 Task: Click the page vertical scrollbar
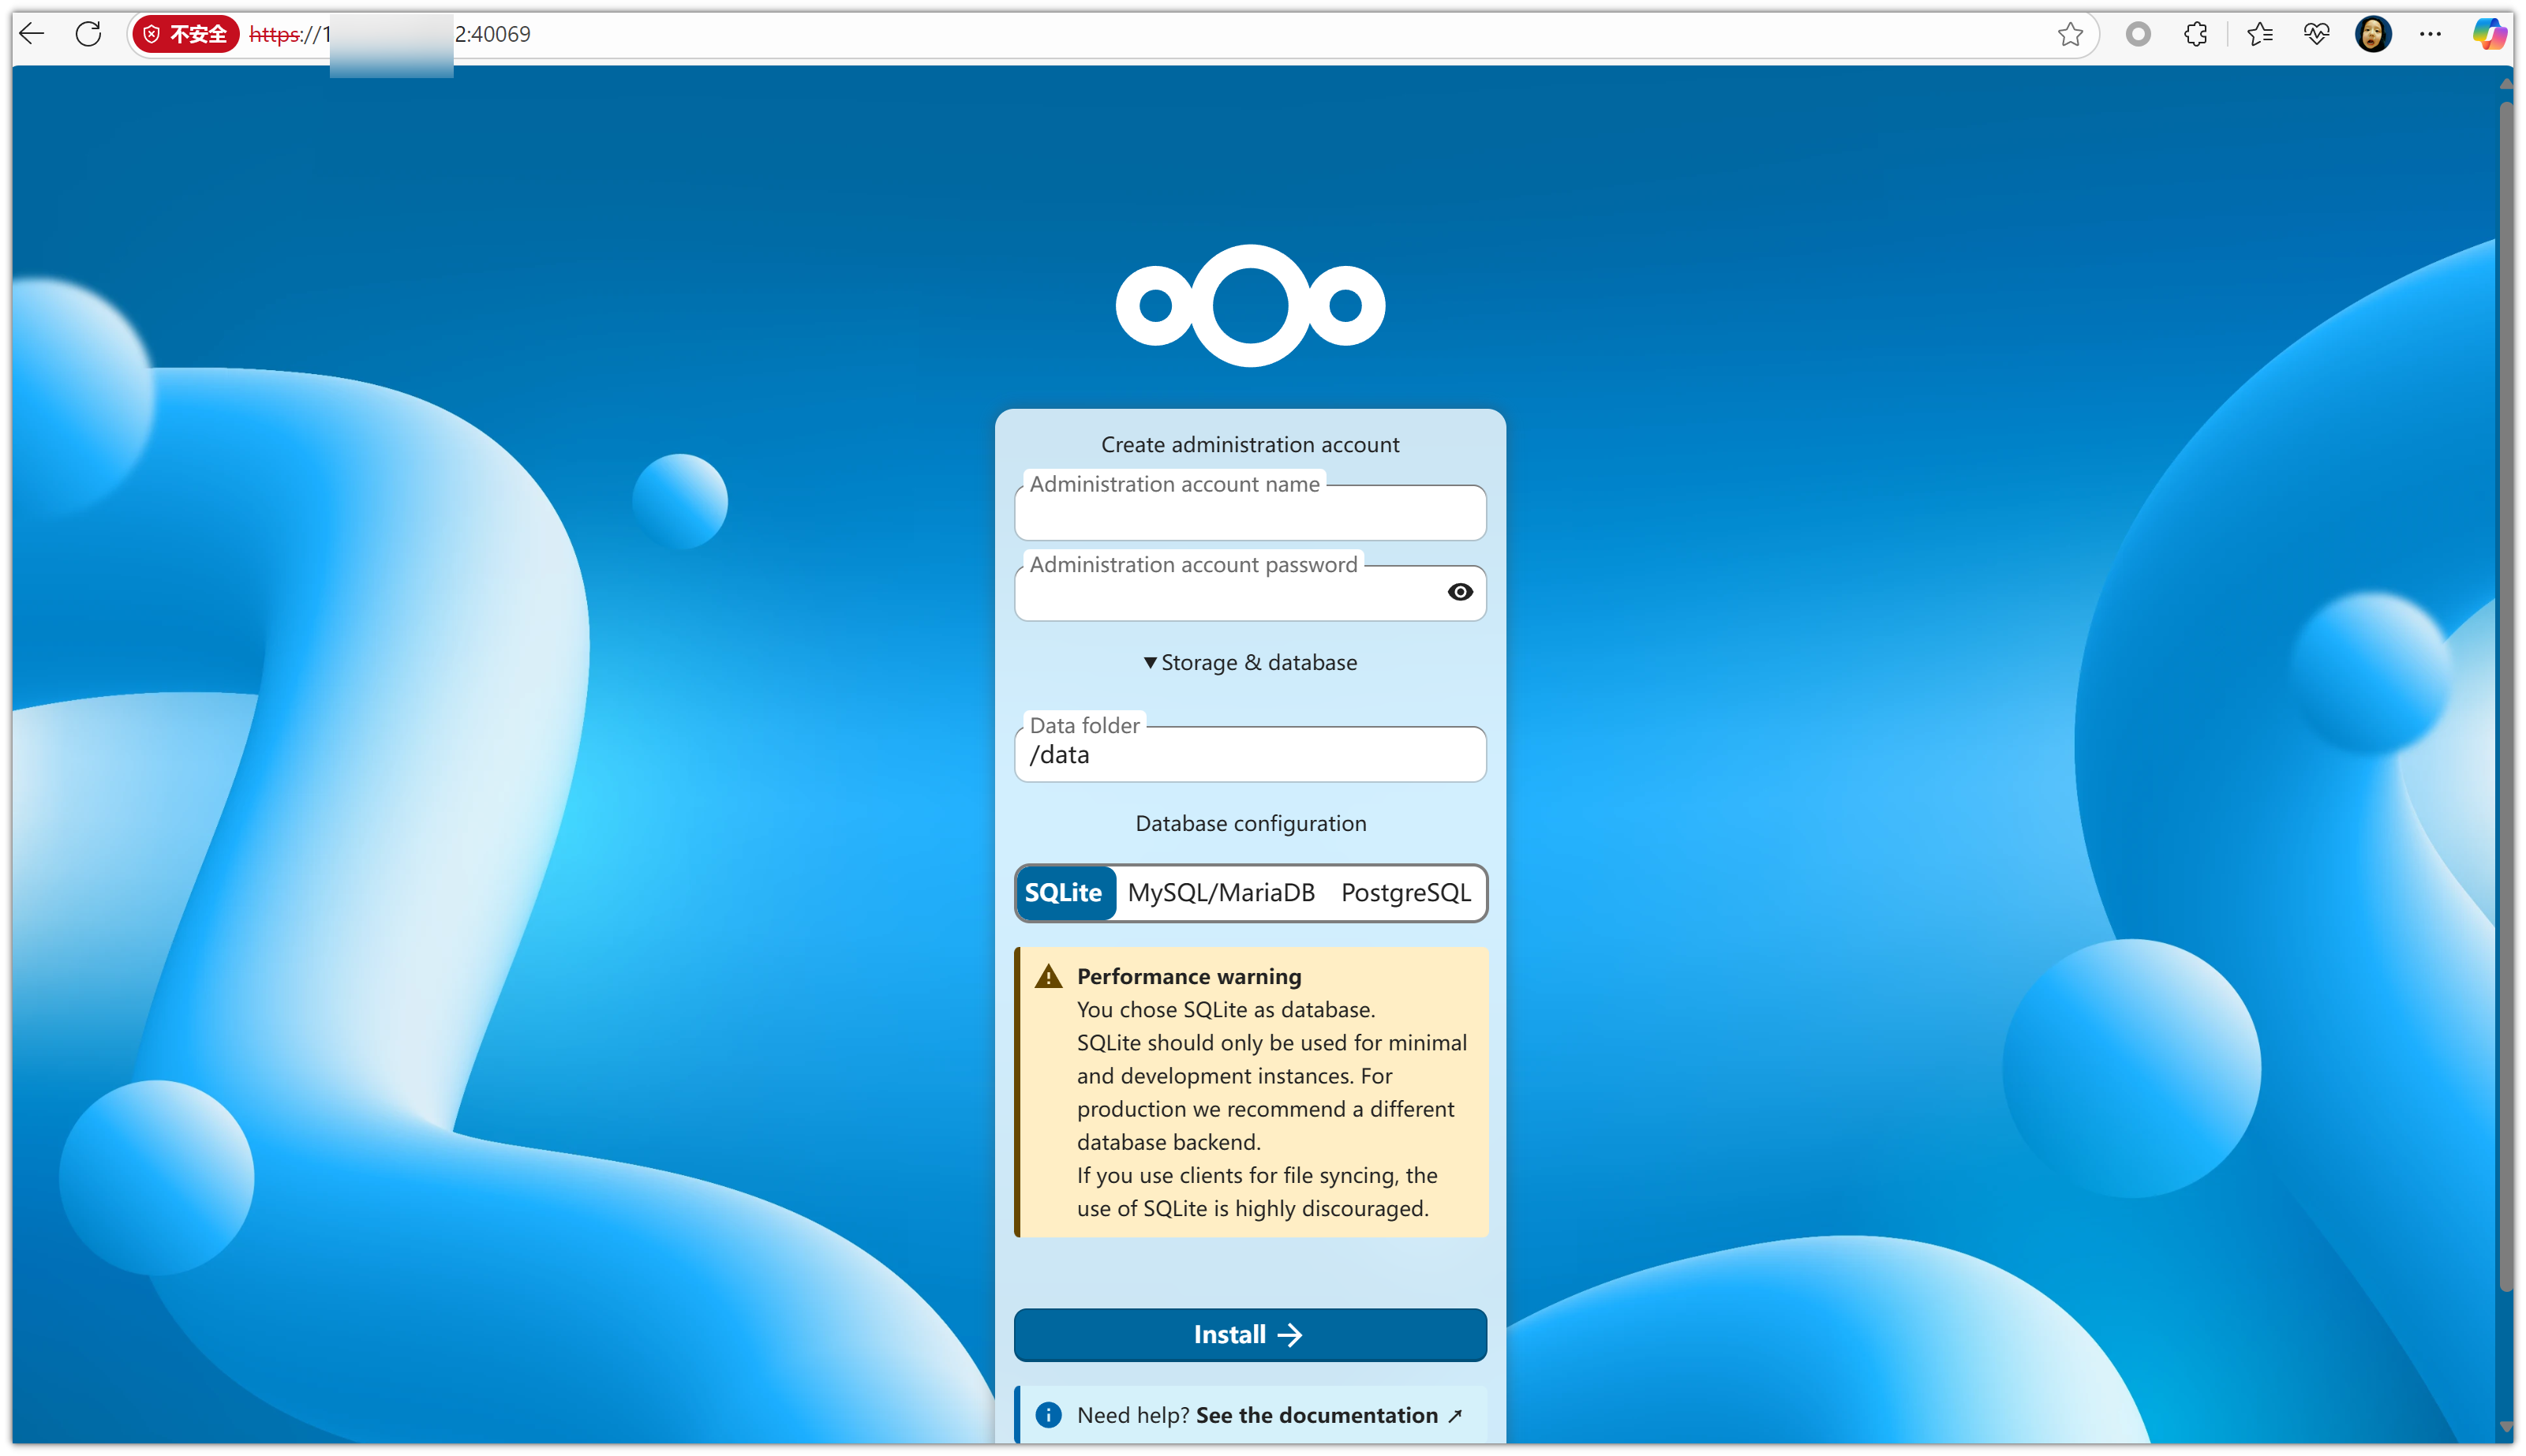pos(2505,700)
